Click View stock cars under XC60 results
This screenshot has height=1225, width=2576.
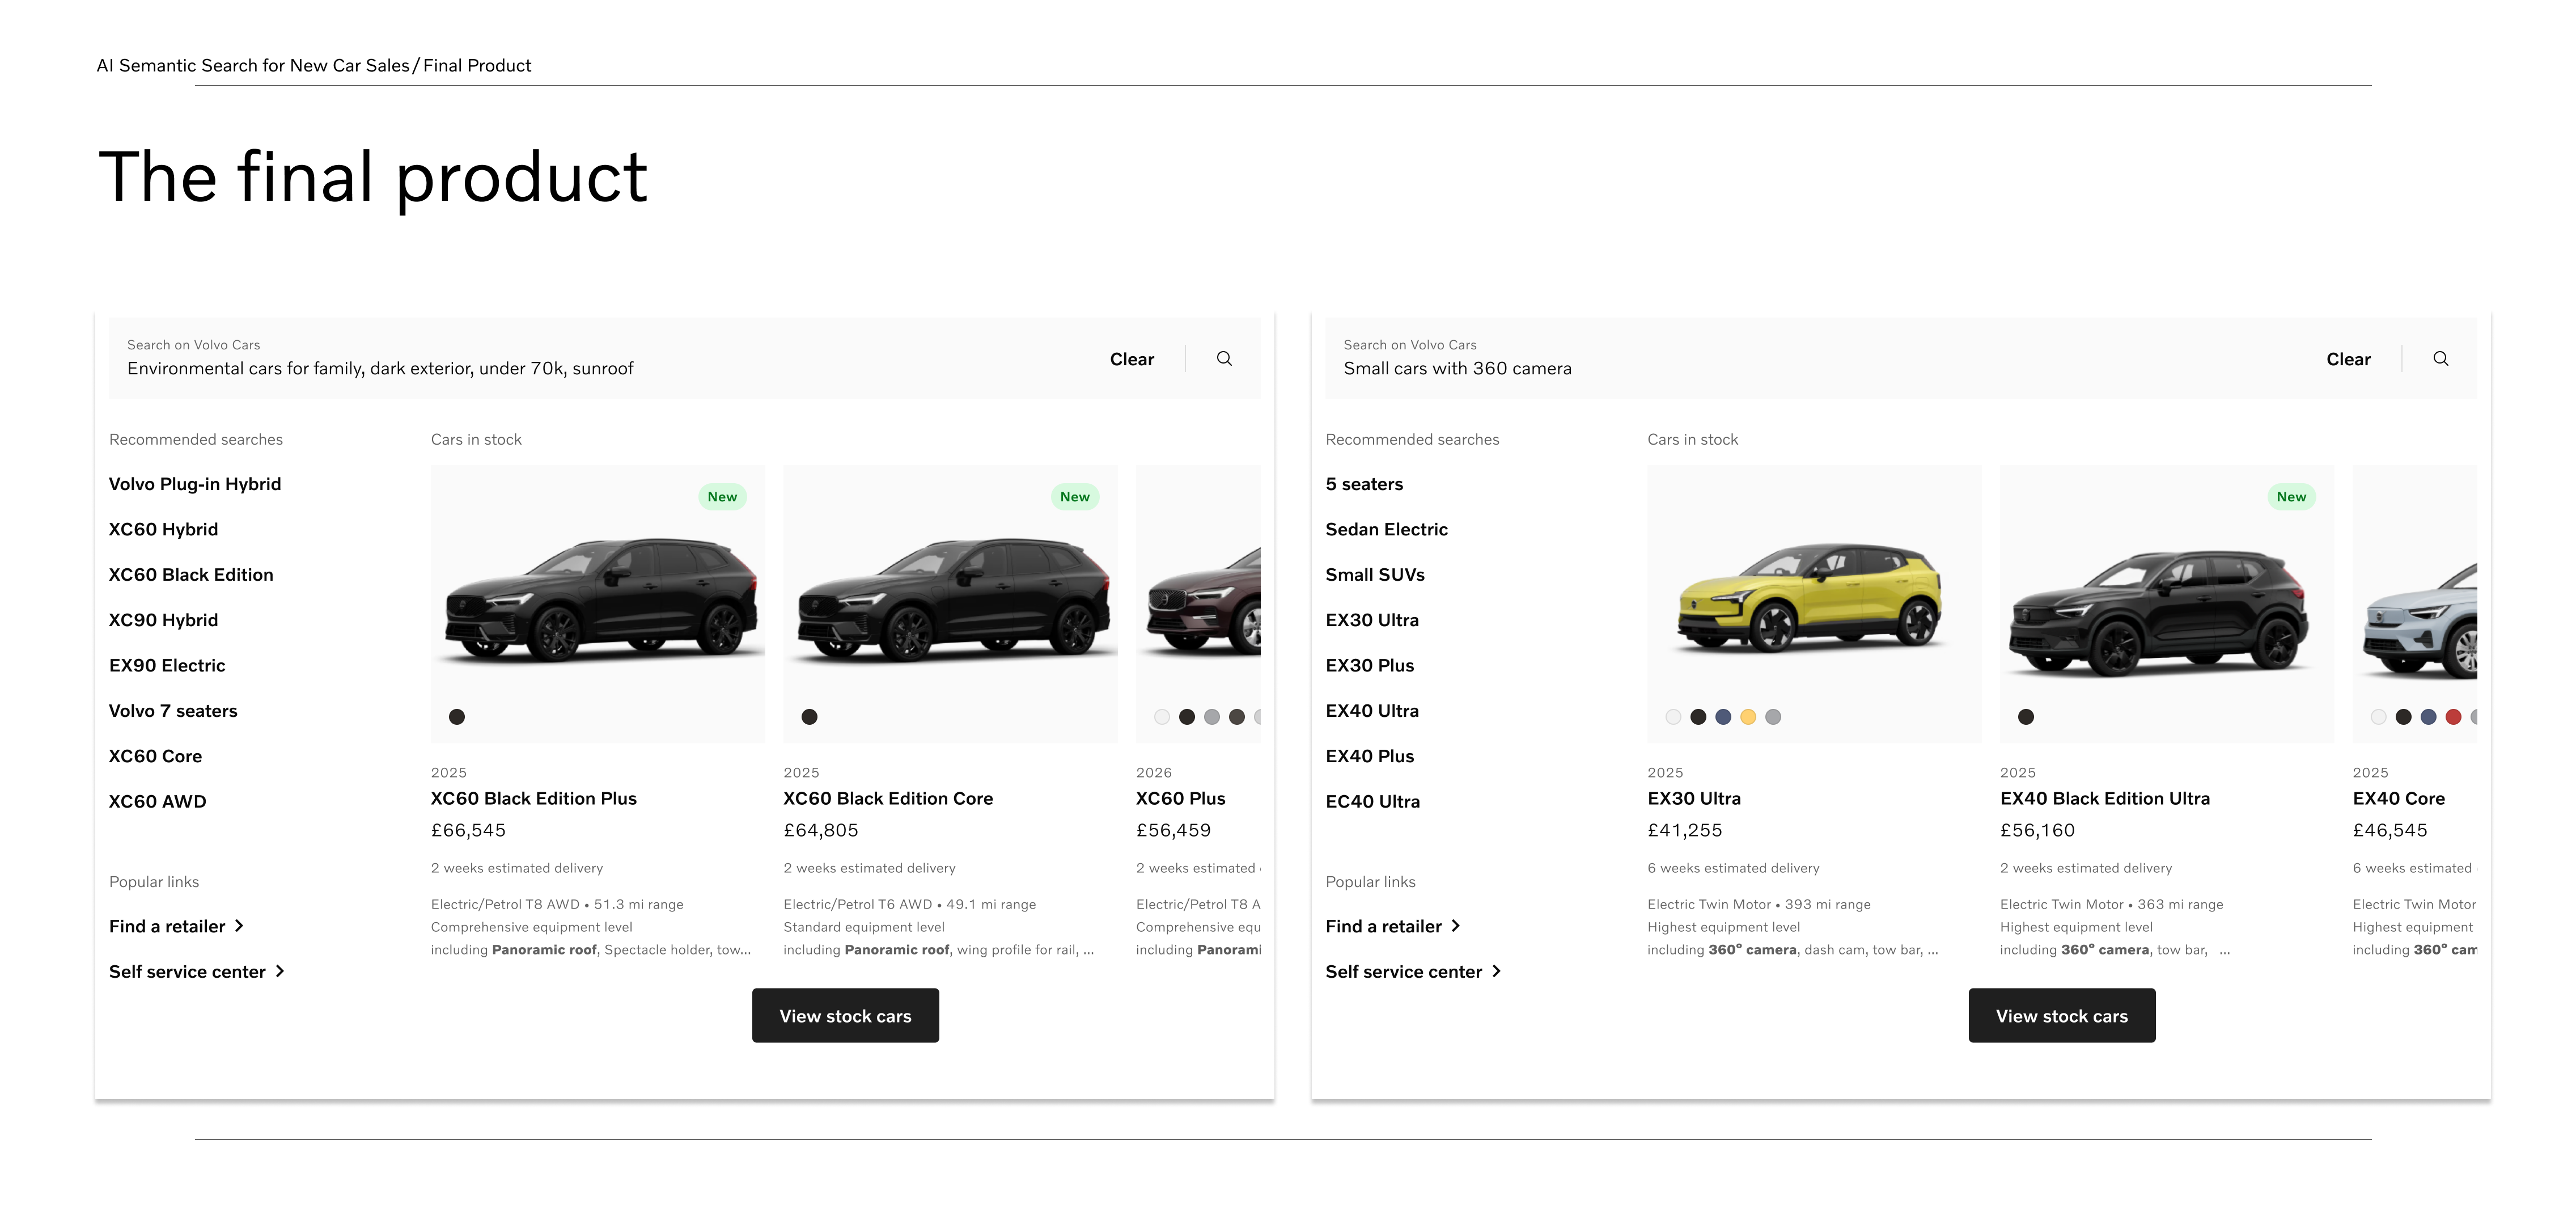(845, 1016)
